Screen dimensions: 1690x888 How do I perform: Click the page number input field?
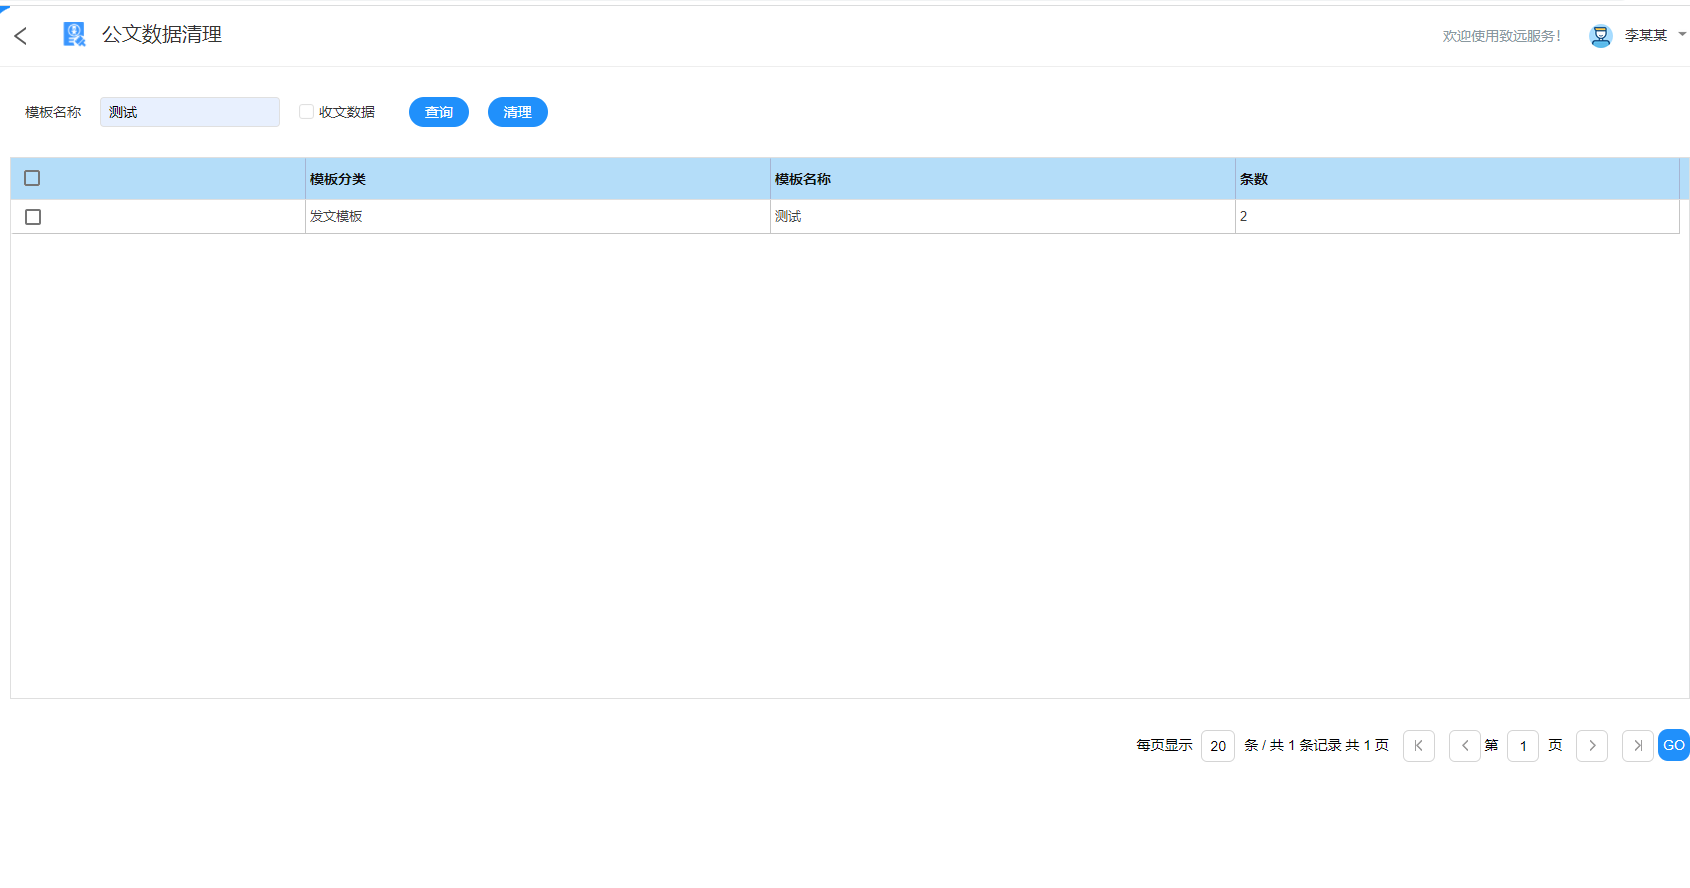pyautogui.click(x=1523, y=746)
